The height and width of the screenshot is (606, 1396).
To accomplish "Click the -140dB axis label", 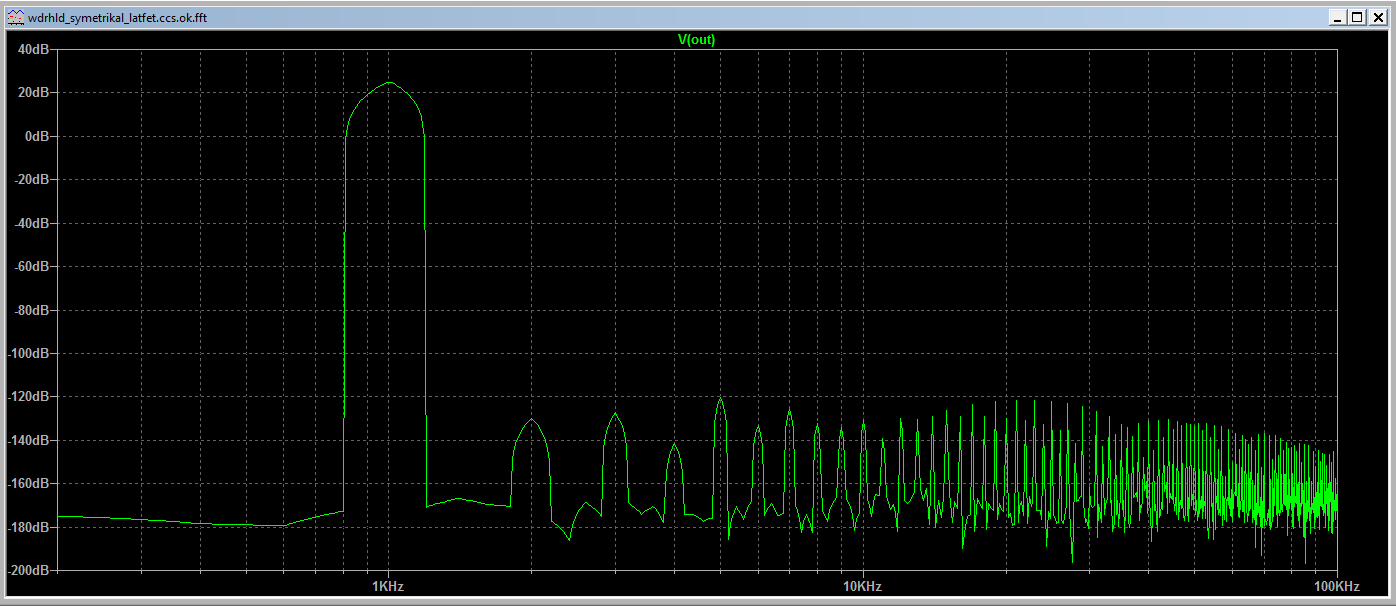I will pyautogui.click(x=29, y=440).
